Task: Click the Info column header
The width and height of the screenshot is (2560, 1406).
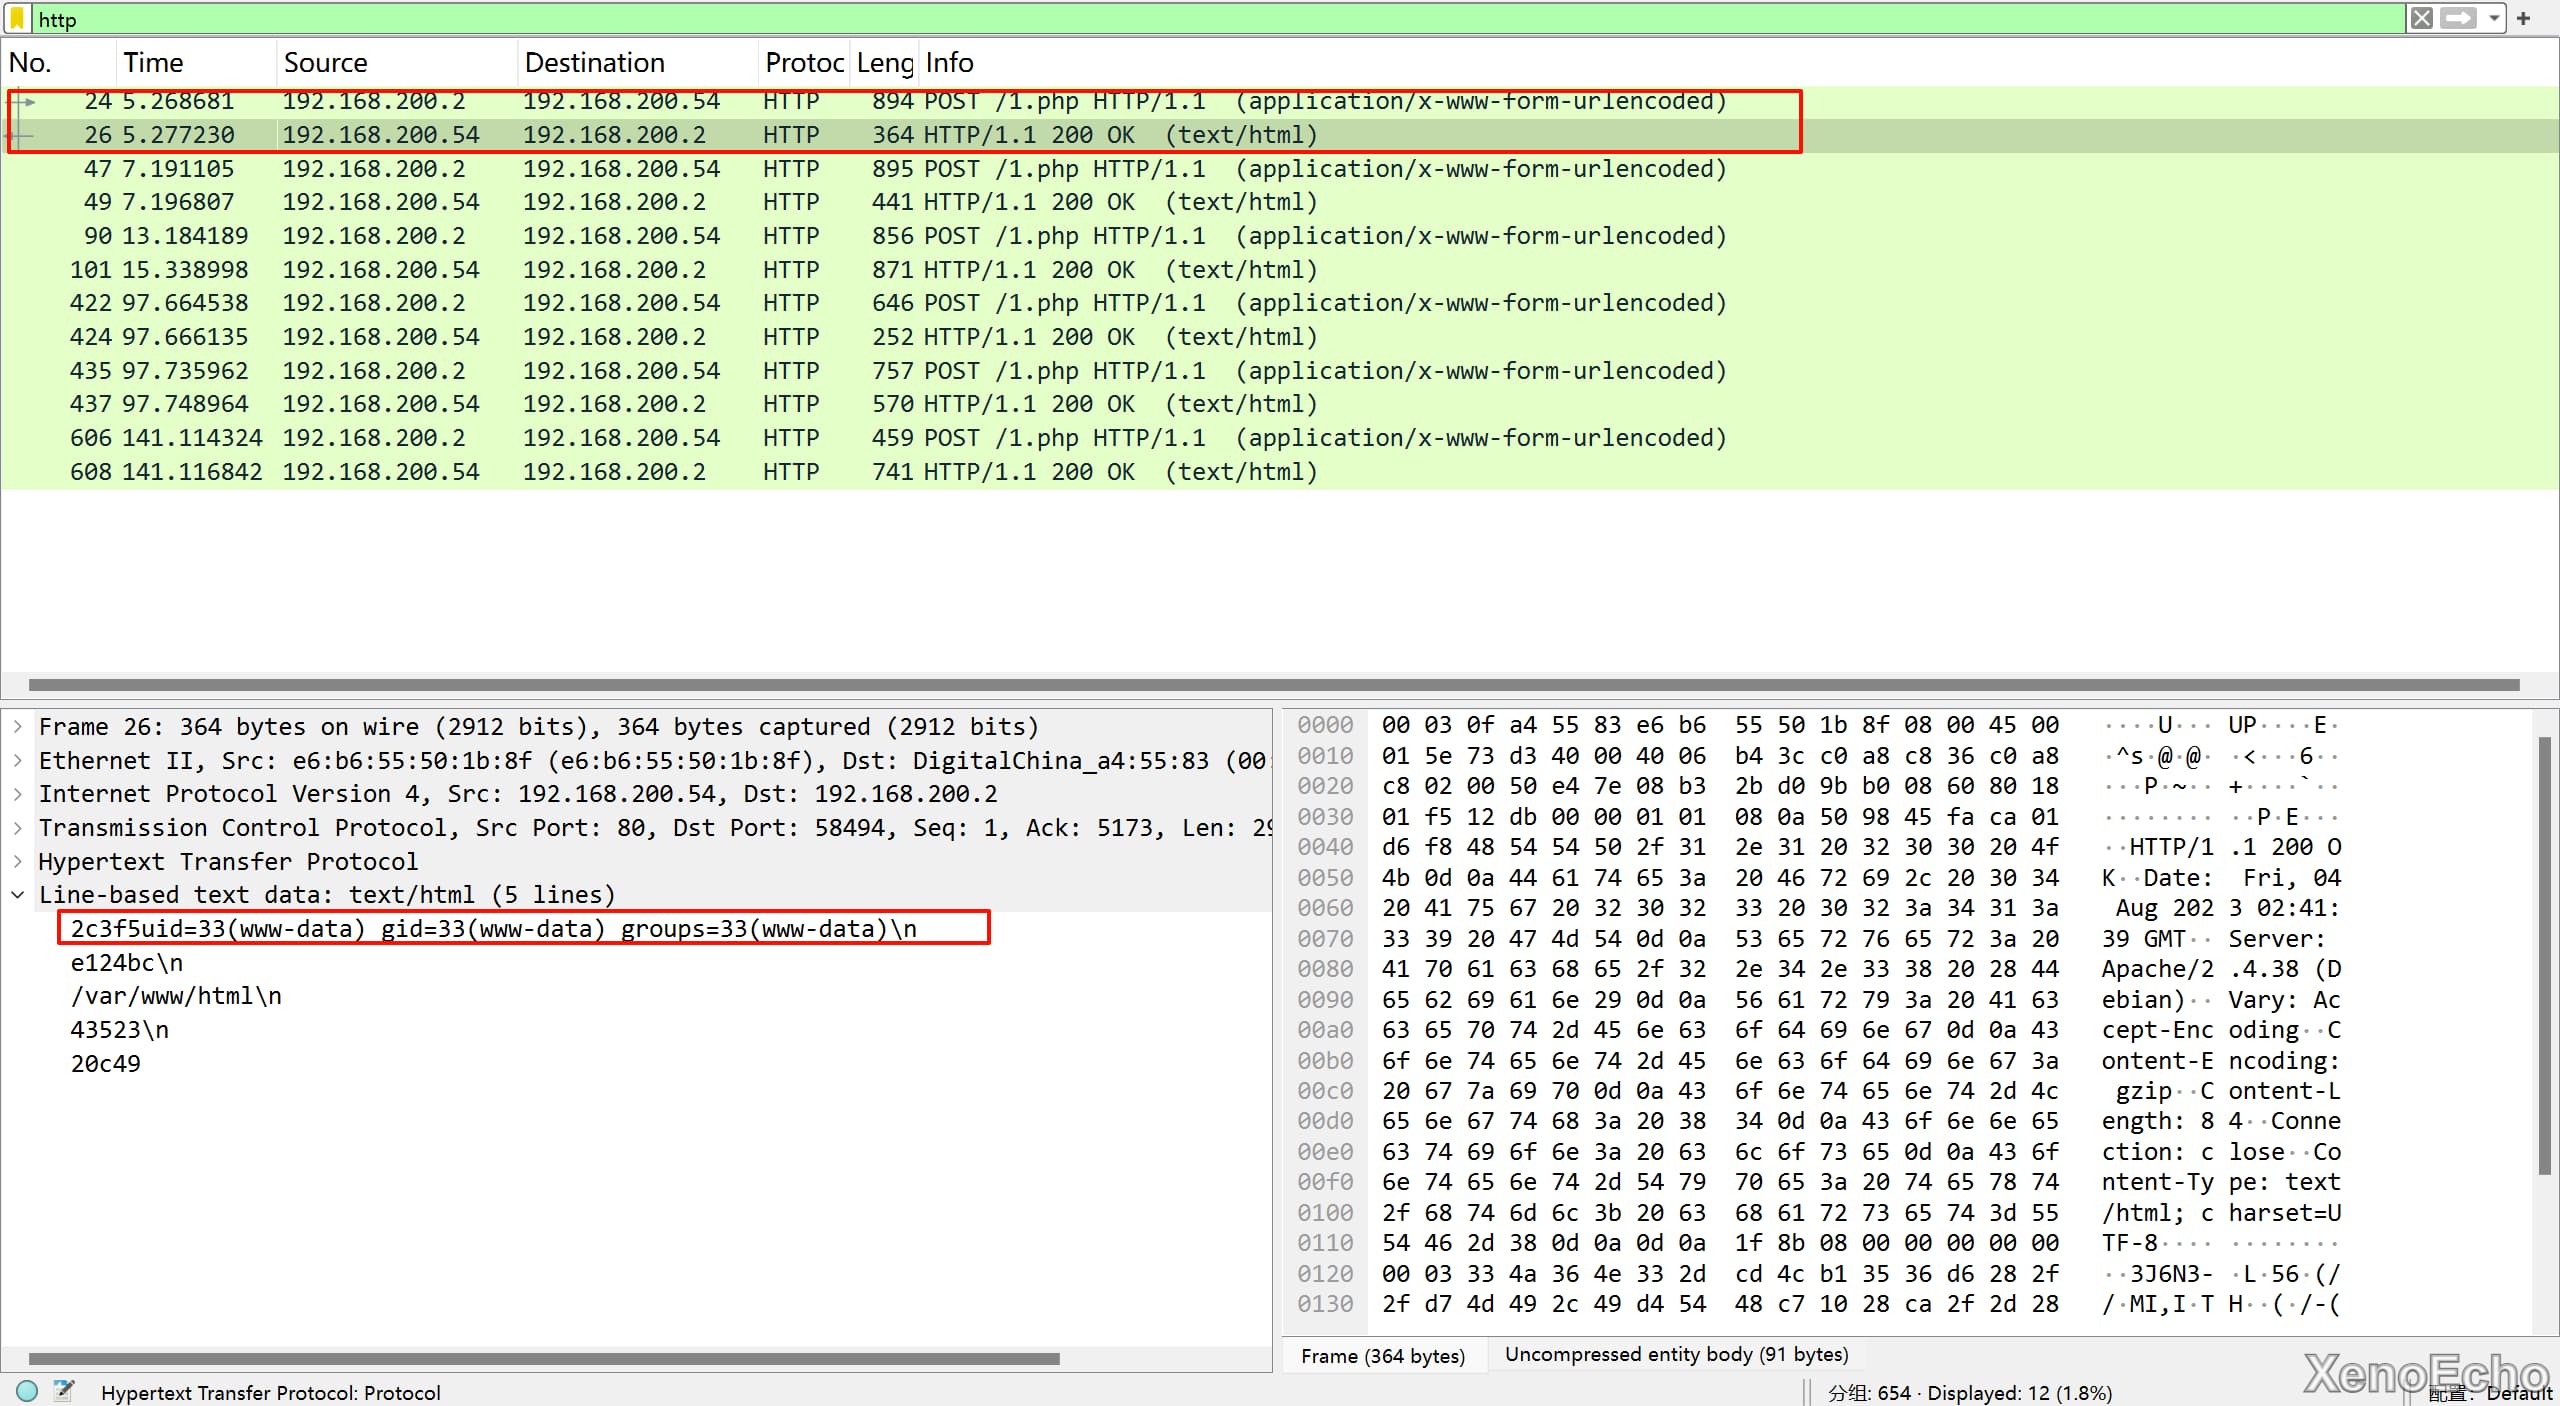Action: coord(949,63)
